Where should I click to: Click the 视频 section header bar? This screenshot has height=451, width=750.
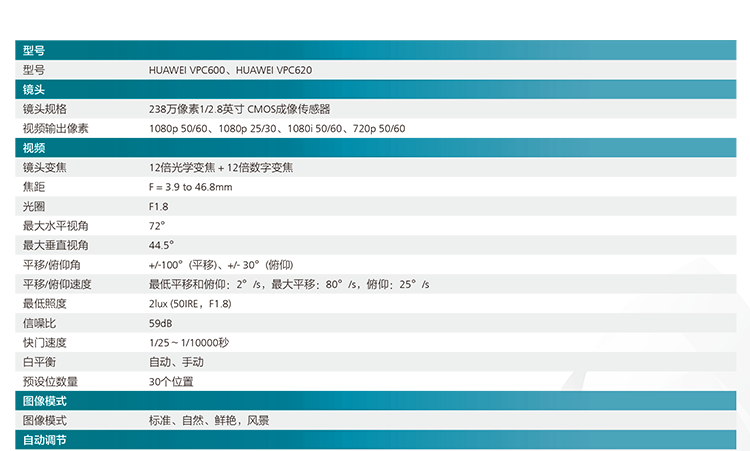point(380,148)
